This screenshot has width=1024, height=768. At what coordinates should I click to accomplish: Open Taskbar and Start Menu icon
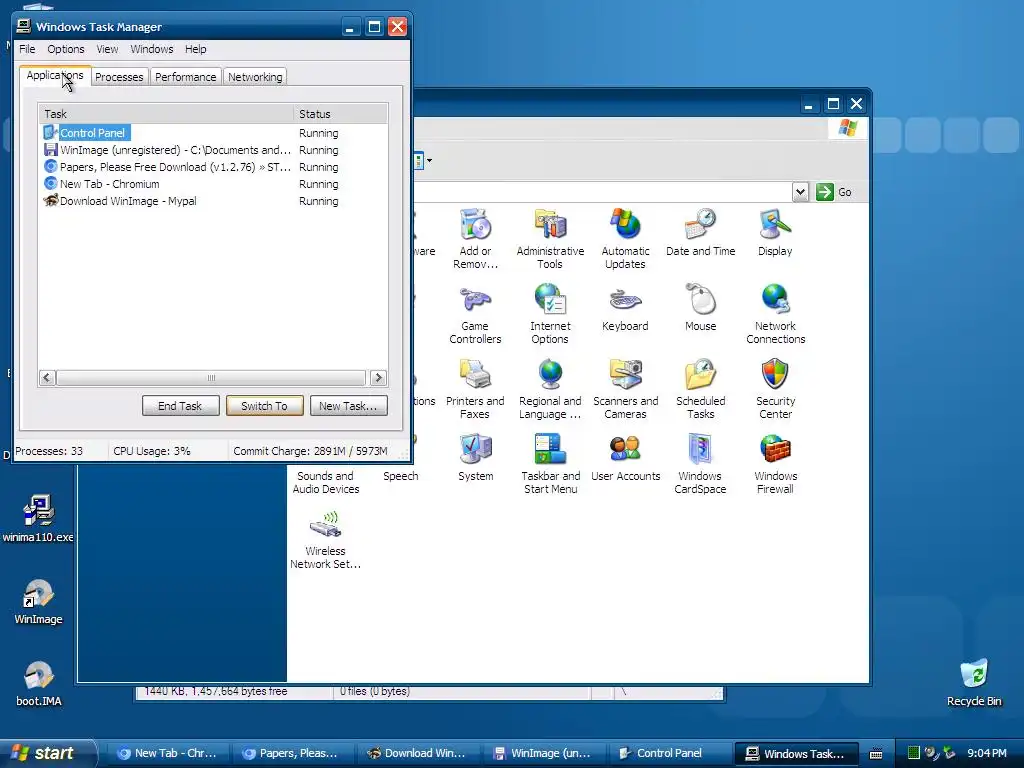pos(550,464)
